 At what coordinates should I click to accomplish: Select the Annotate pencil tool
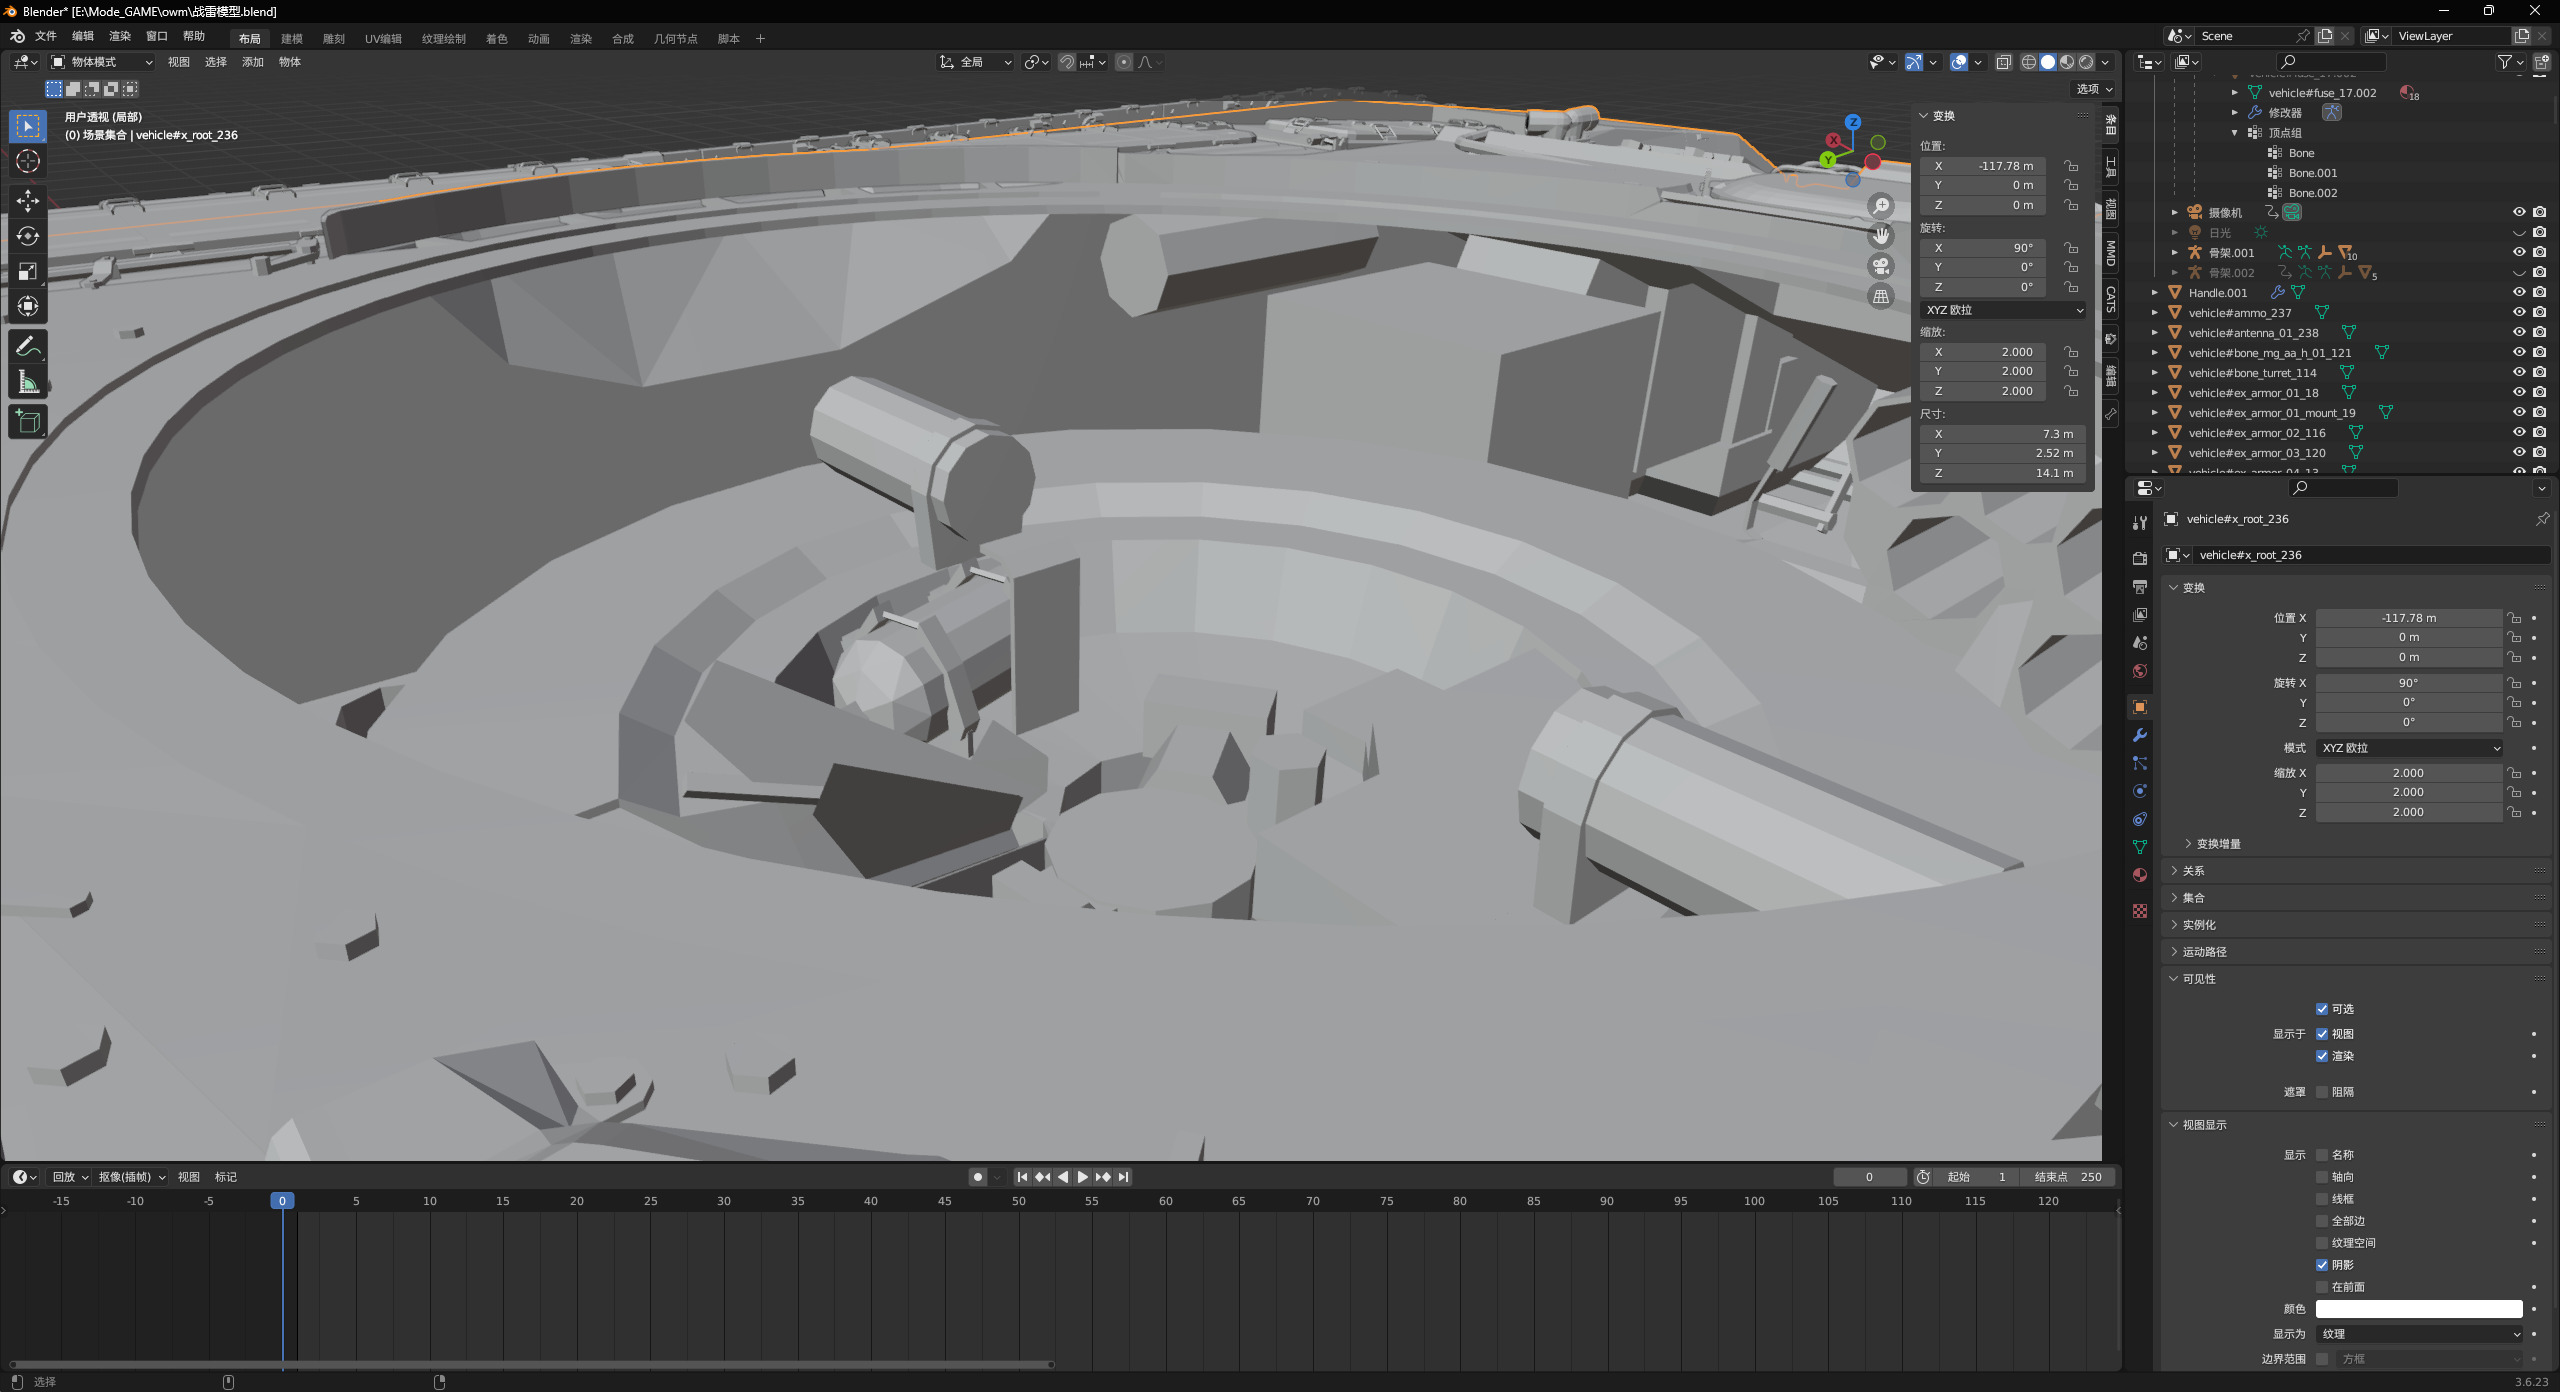28,347
